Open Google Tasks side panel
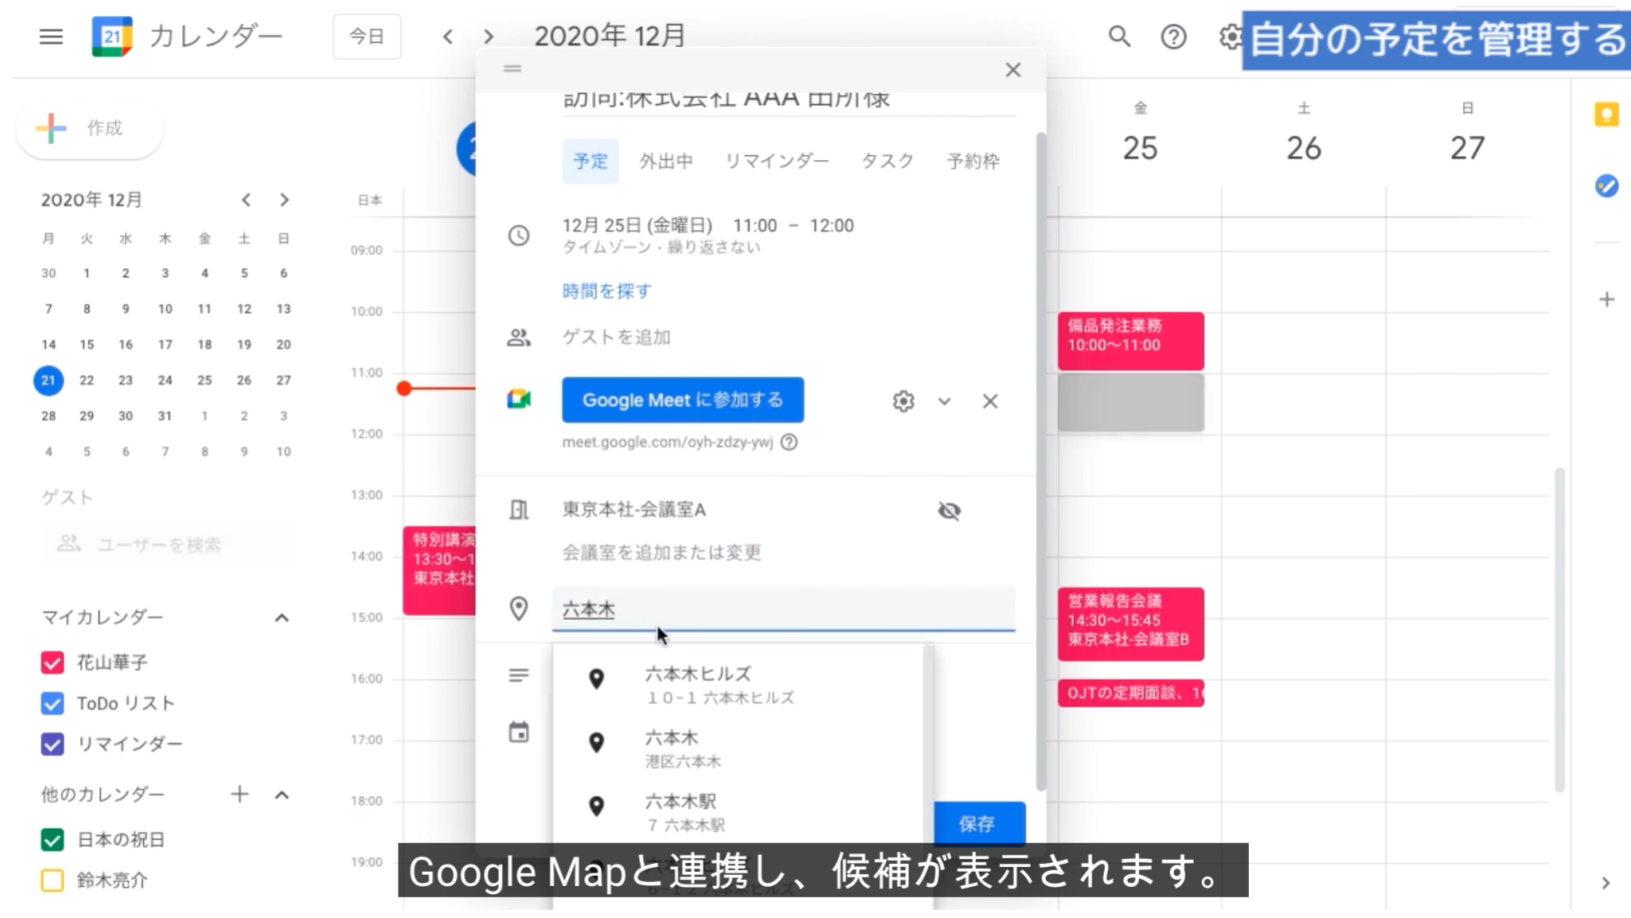 [x=1606, y=186]
